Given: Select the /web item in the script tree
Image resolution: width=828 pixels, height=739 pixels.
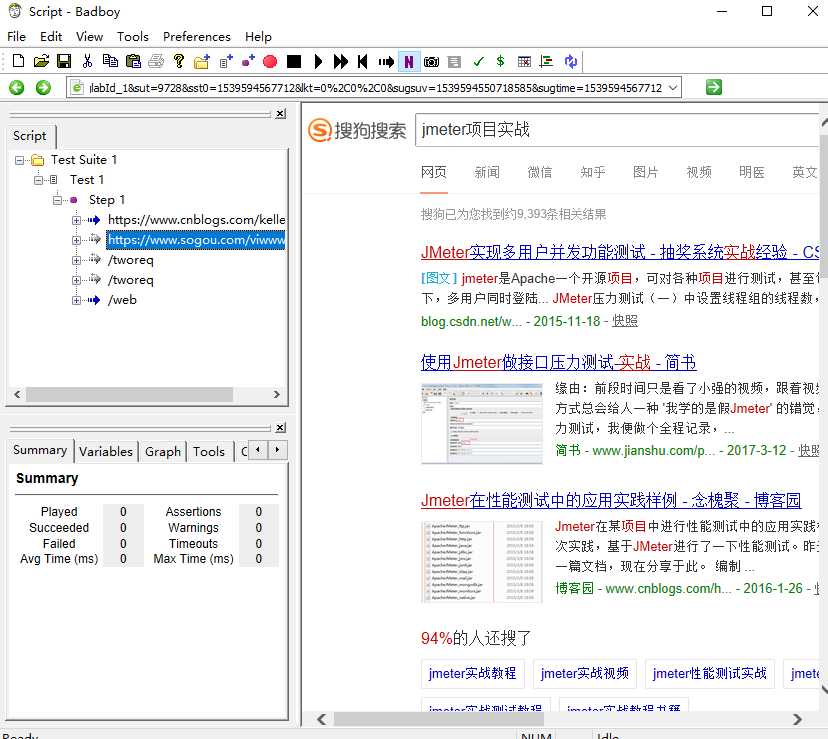Looking at the screenshot, I should pos(122,300).
